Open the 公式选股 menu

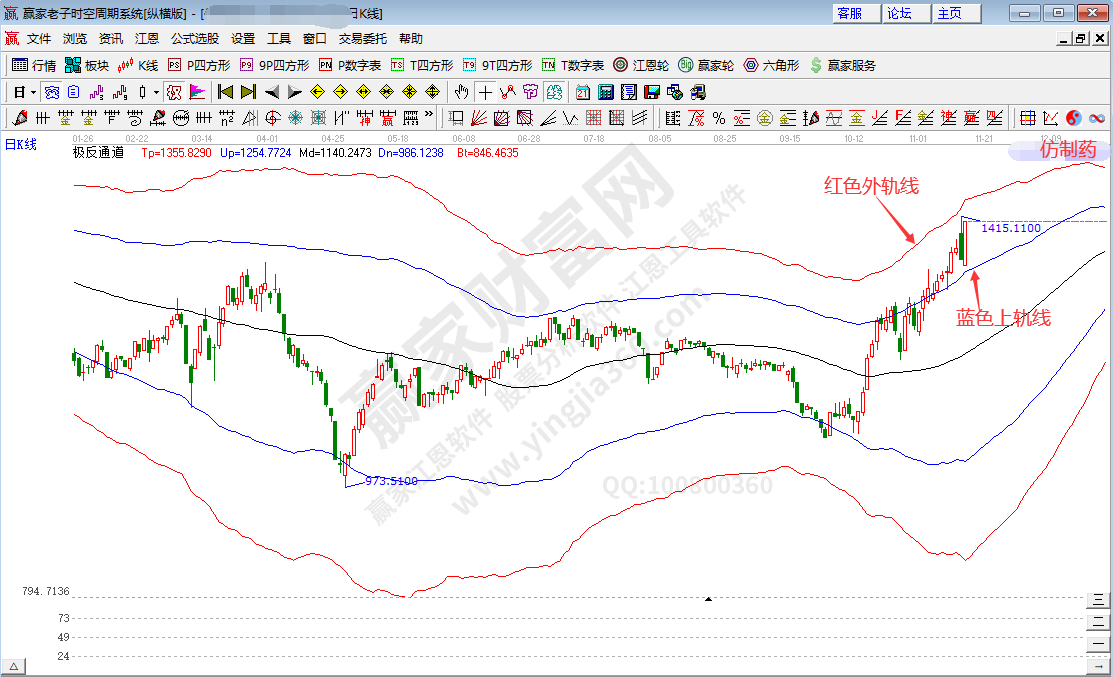195,39
